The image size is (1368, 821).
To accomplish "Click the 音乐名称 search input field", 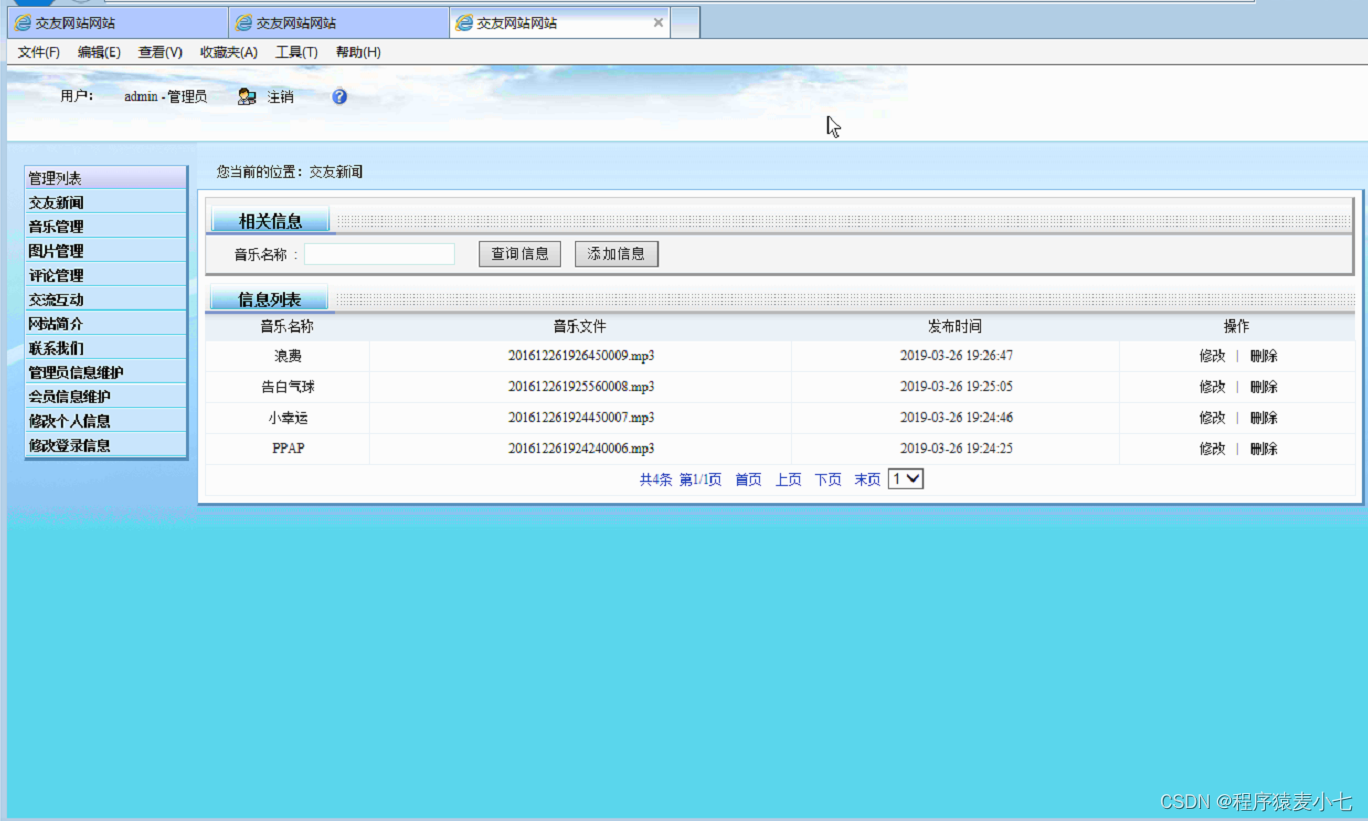I will pyautogui.click(x=380, y=254).
